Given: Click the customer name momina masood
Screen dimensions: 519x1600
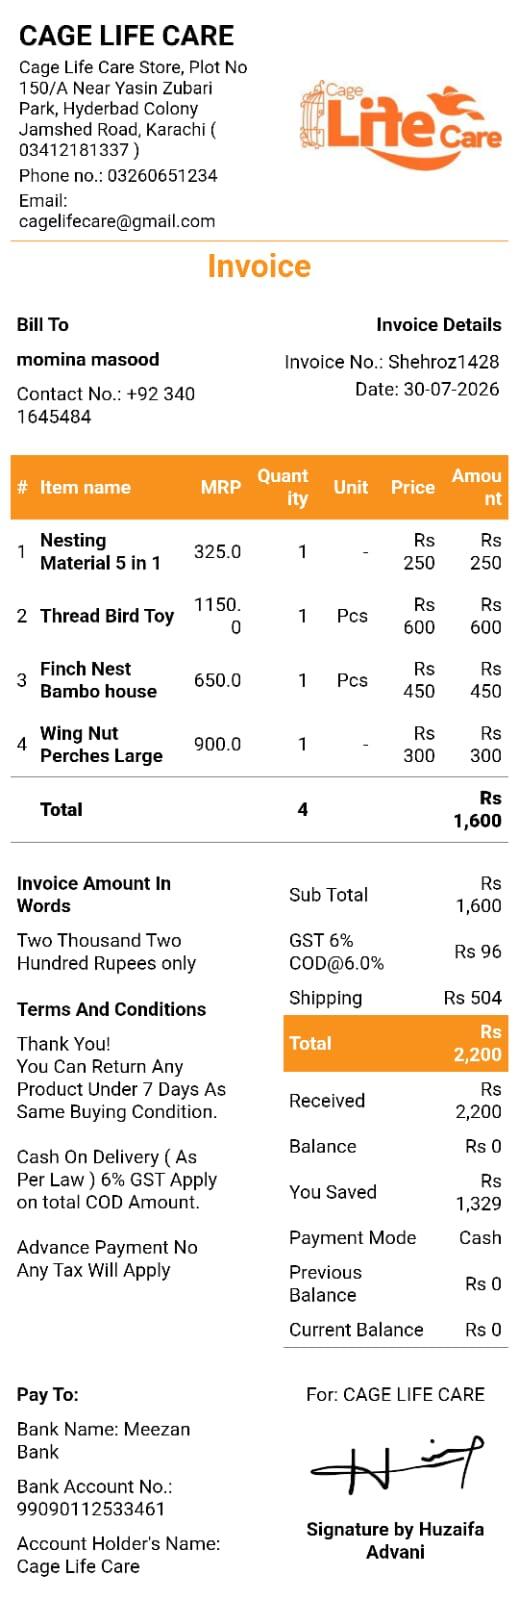Looking at the screenshot, I should coord(88,359).
